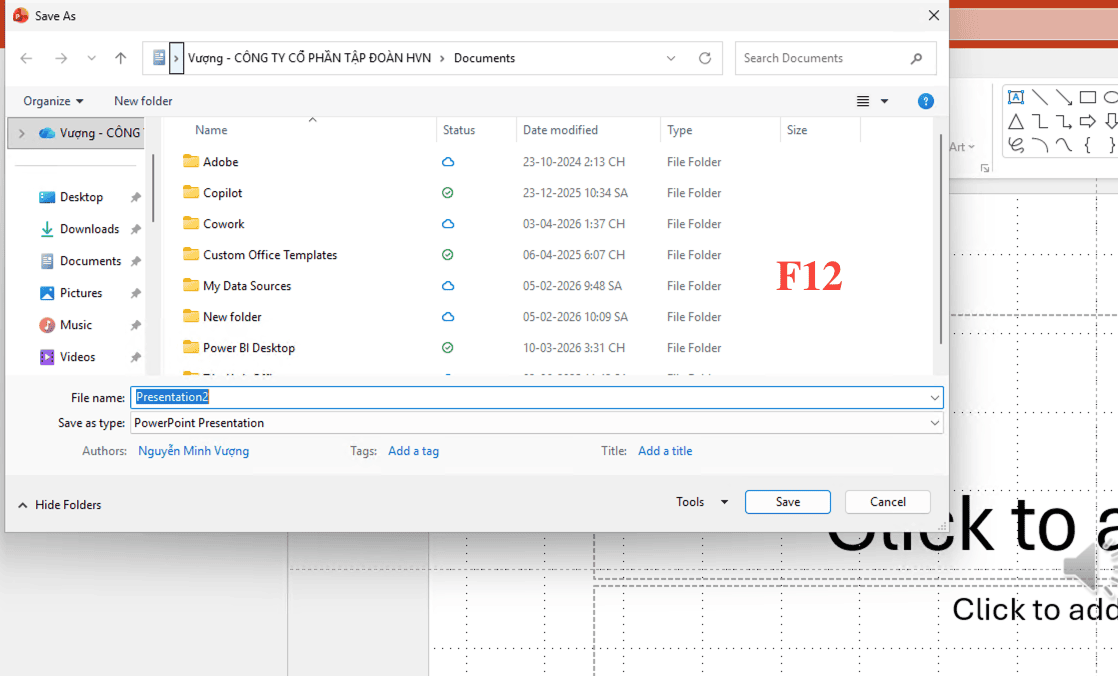Sort by Date modified column header
1118x676 pixels.
coord(560,130)
